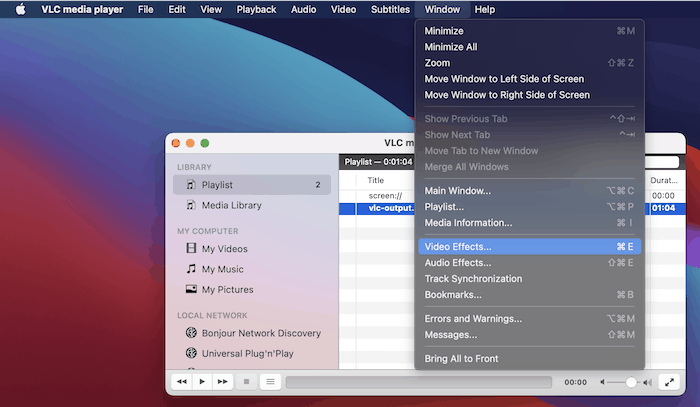Toggle the playlist view button
This screenshot has width=700, height=407.
270,381
